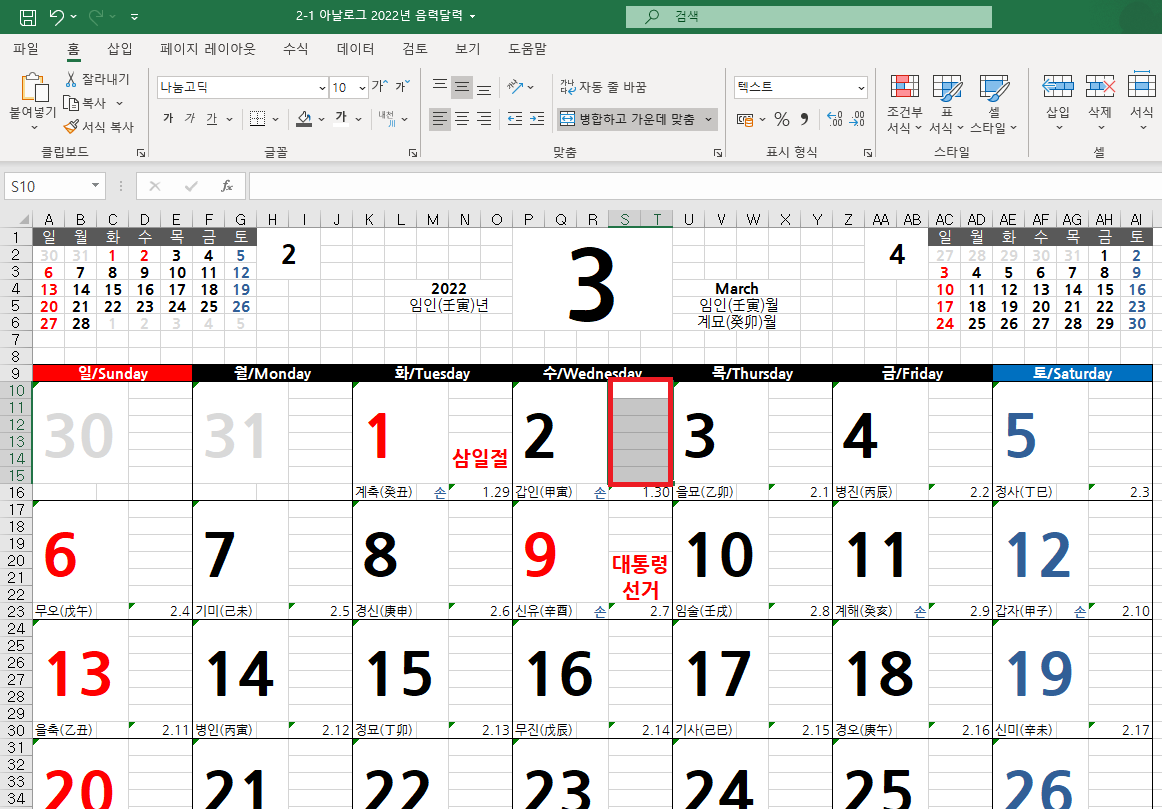Apply comma style
Image resolution: width=1162 pixels, height=809 pixels.
[x=804, y=119]
